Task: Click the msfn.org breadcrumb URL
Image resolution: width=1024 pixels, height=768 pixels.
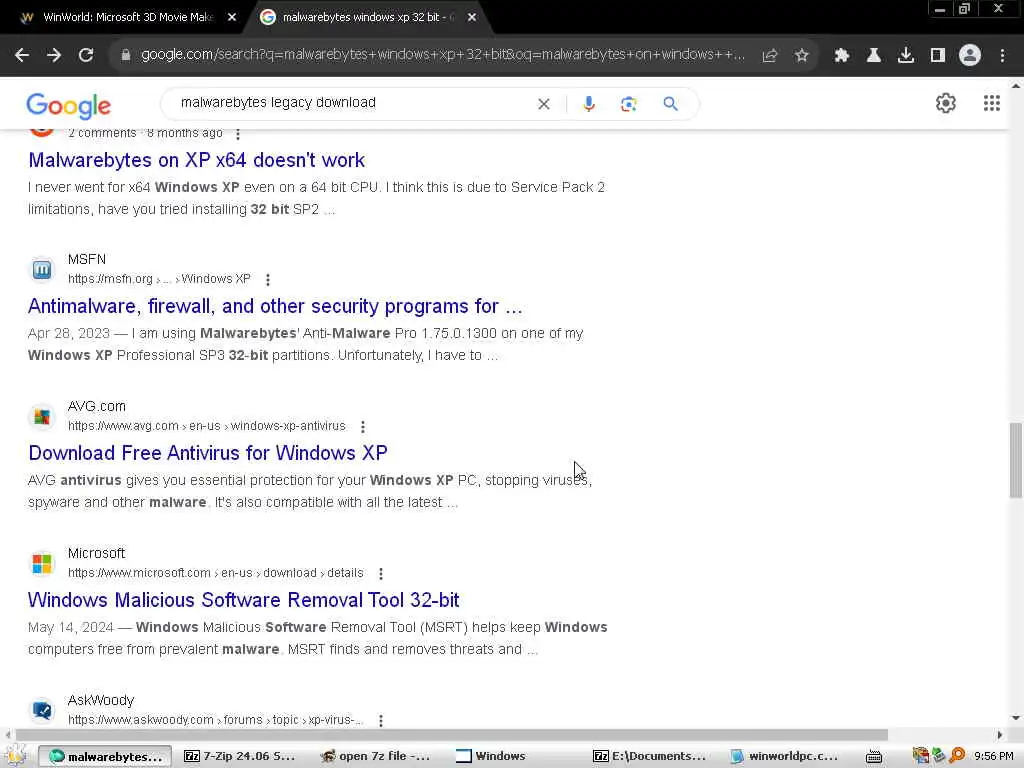Action: tap(159, 279)
